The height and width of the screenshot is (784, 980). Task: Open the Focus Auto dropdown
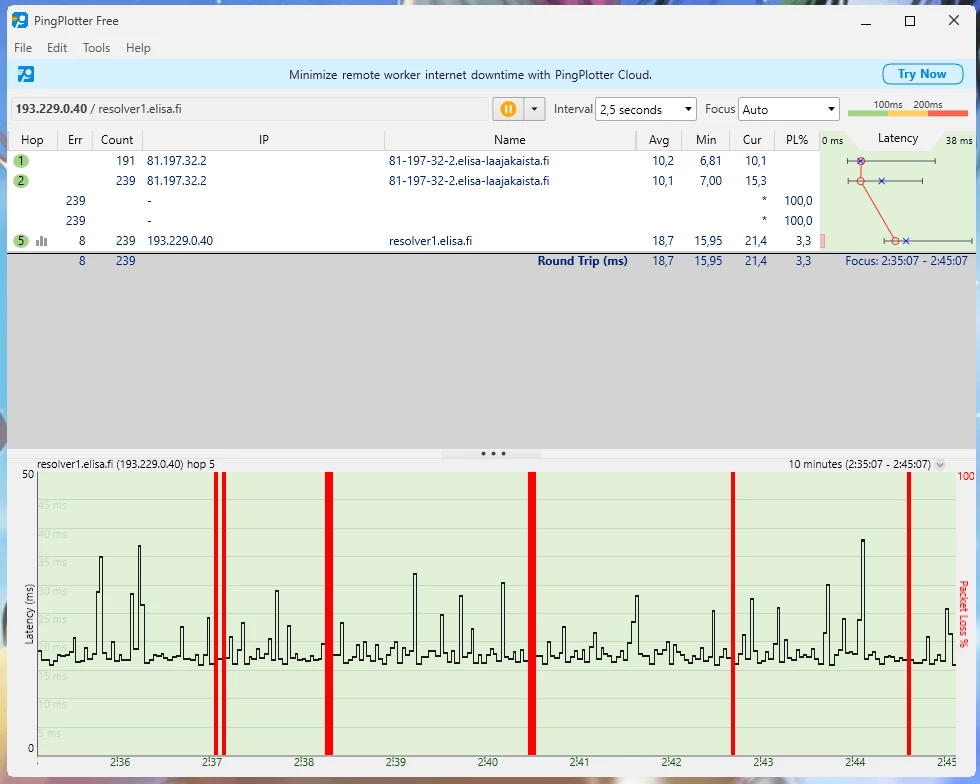[x=789, y=109]
